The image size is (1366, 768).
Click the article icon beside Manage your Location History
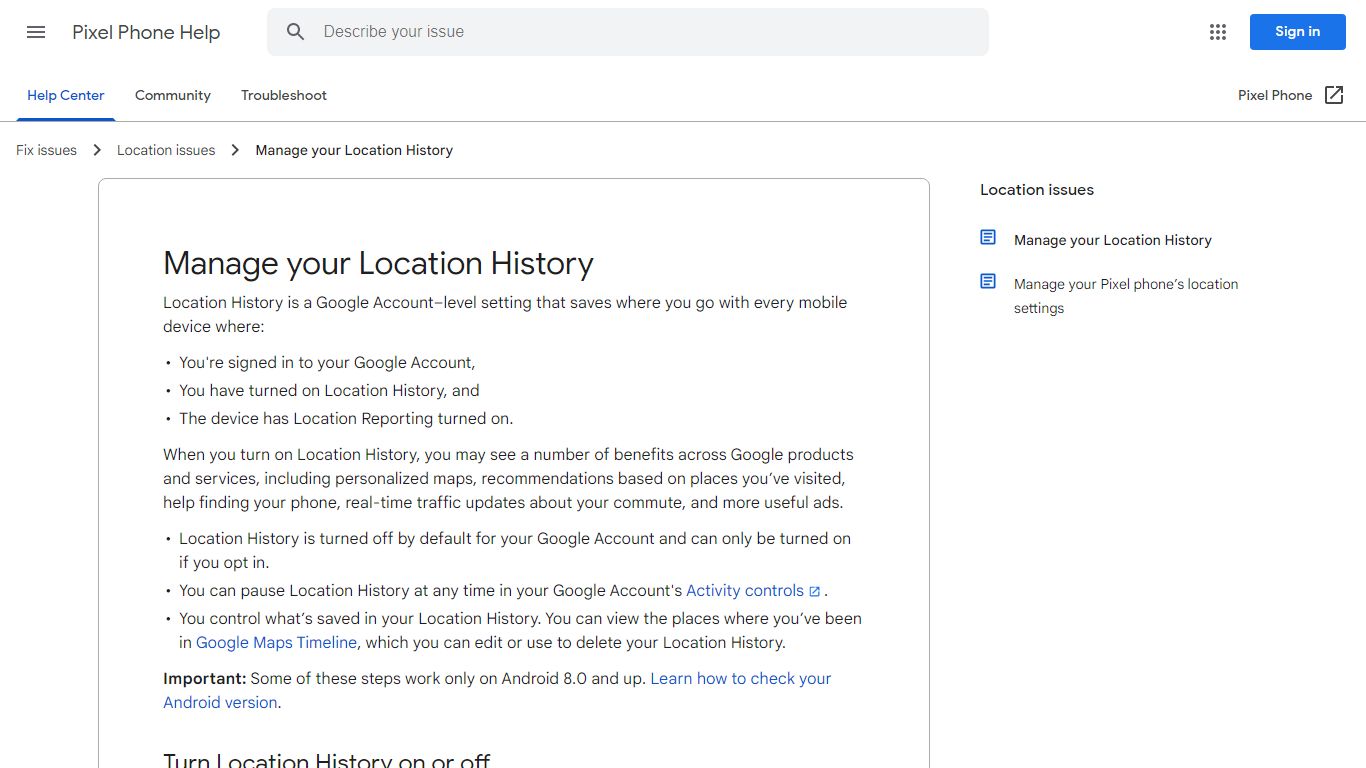point(988,238)
